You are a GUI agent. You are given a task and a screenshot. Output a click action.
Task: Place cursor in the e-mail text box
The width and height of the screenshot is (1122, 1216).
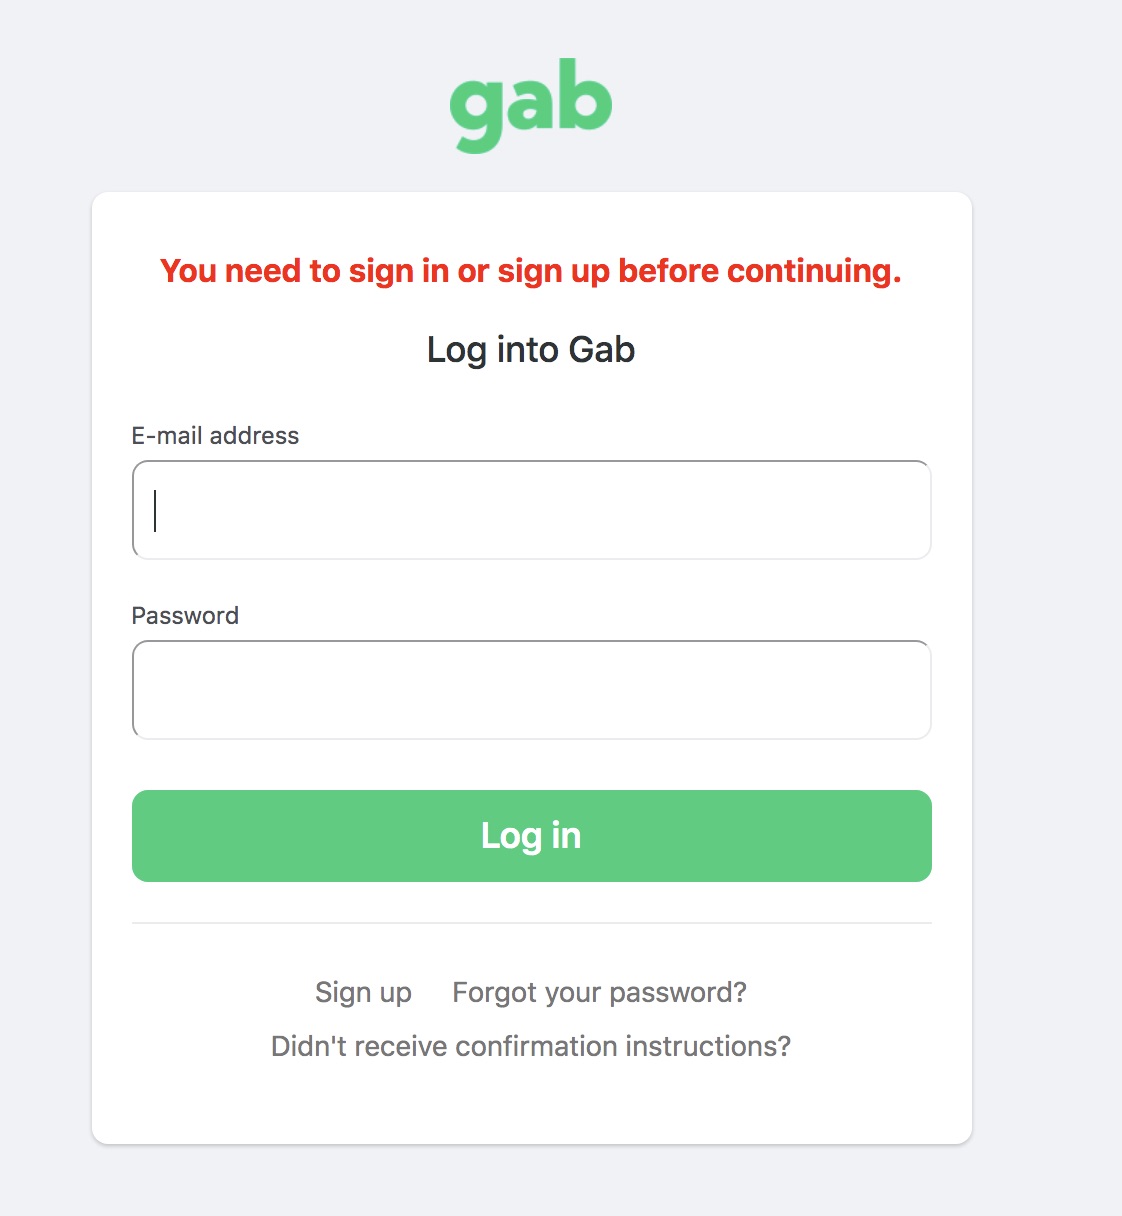[531, 510]
